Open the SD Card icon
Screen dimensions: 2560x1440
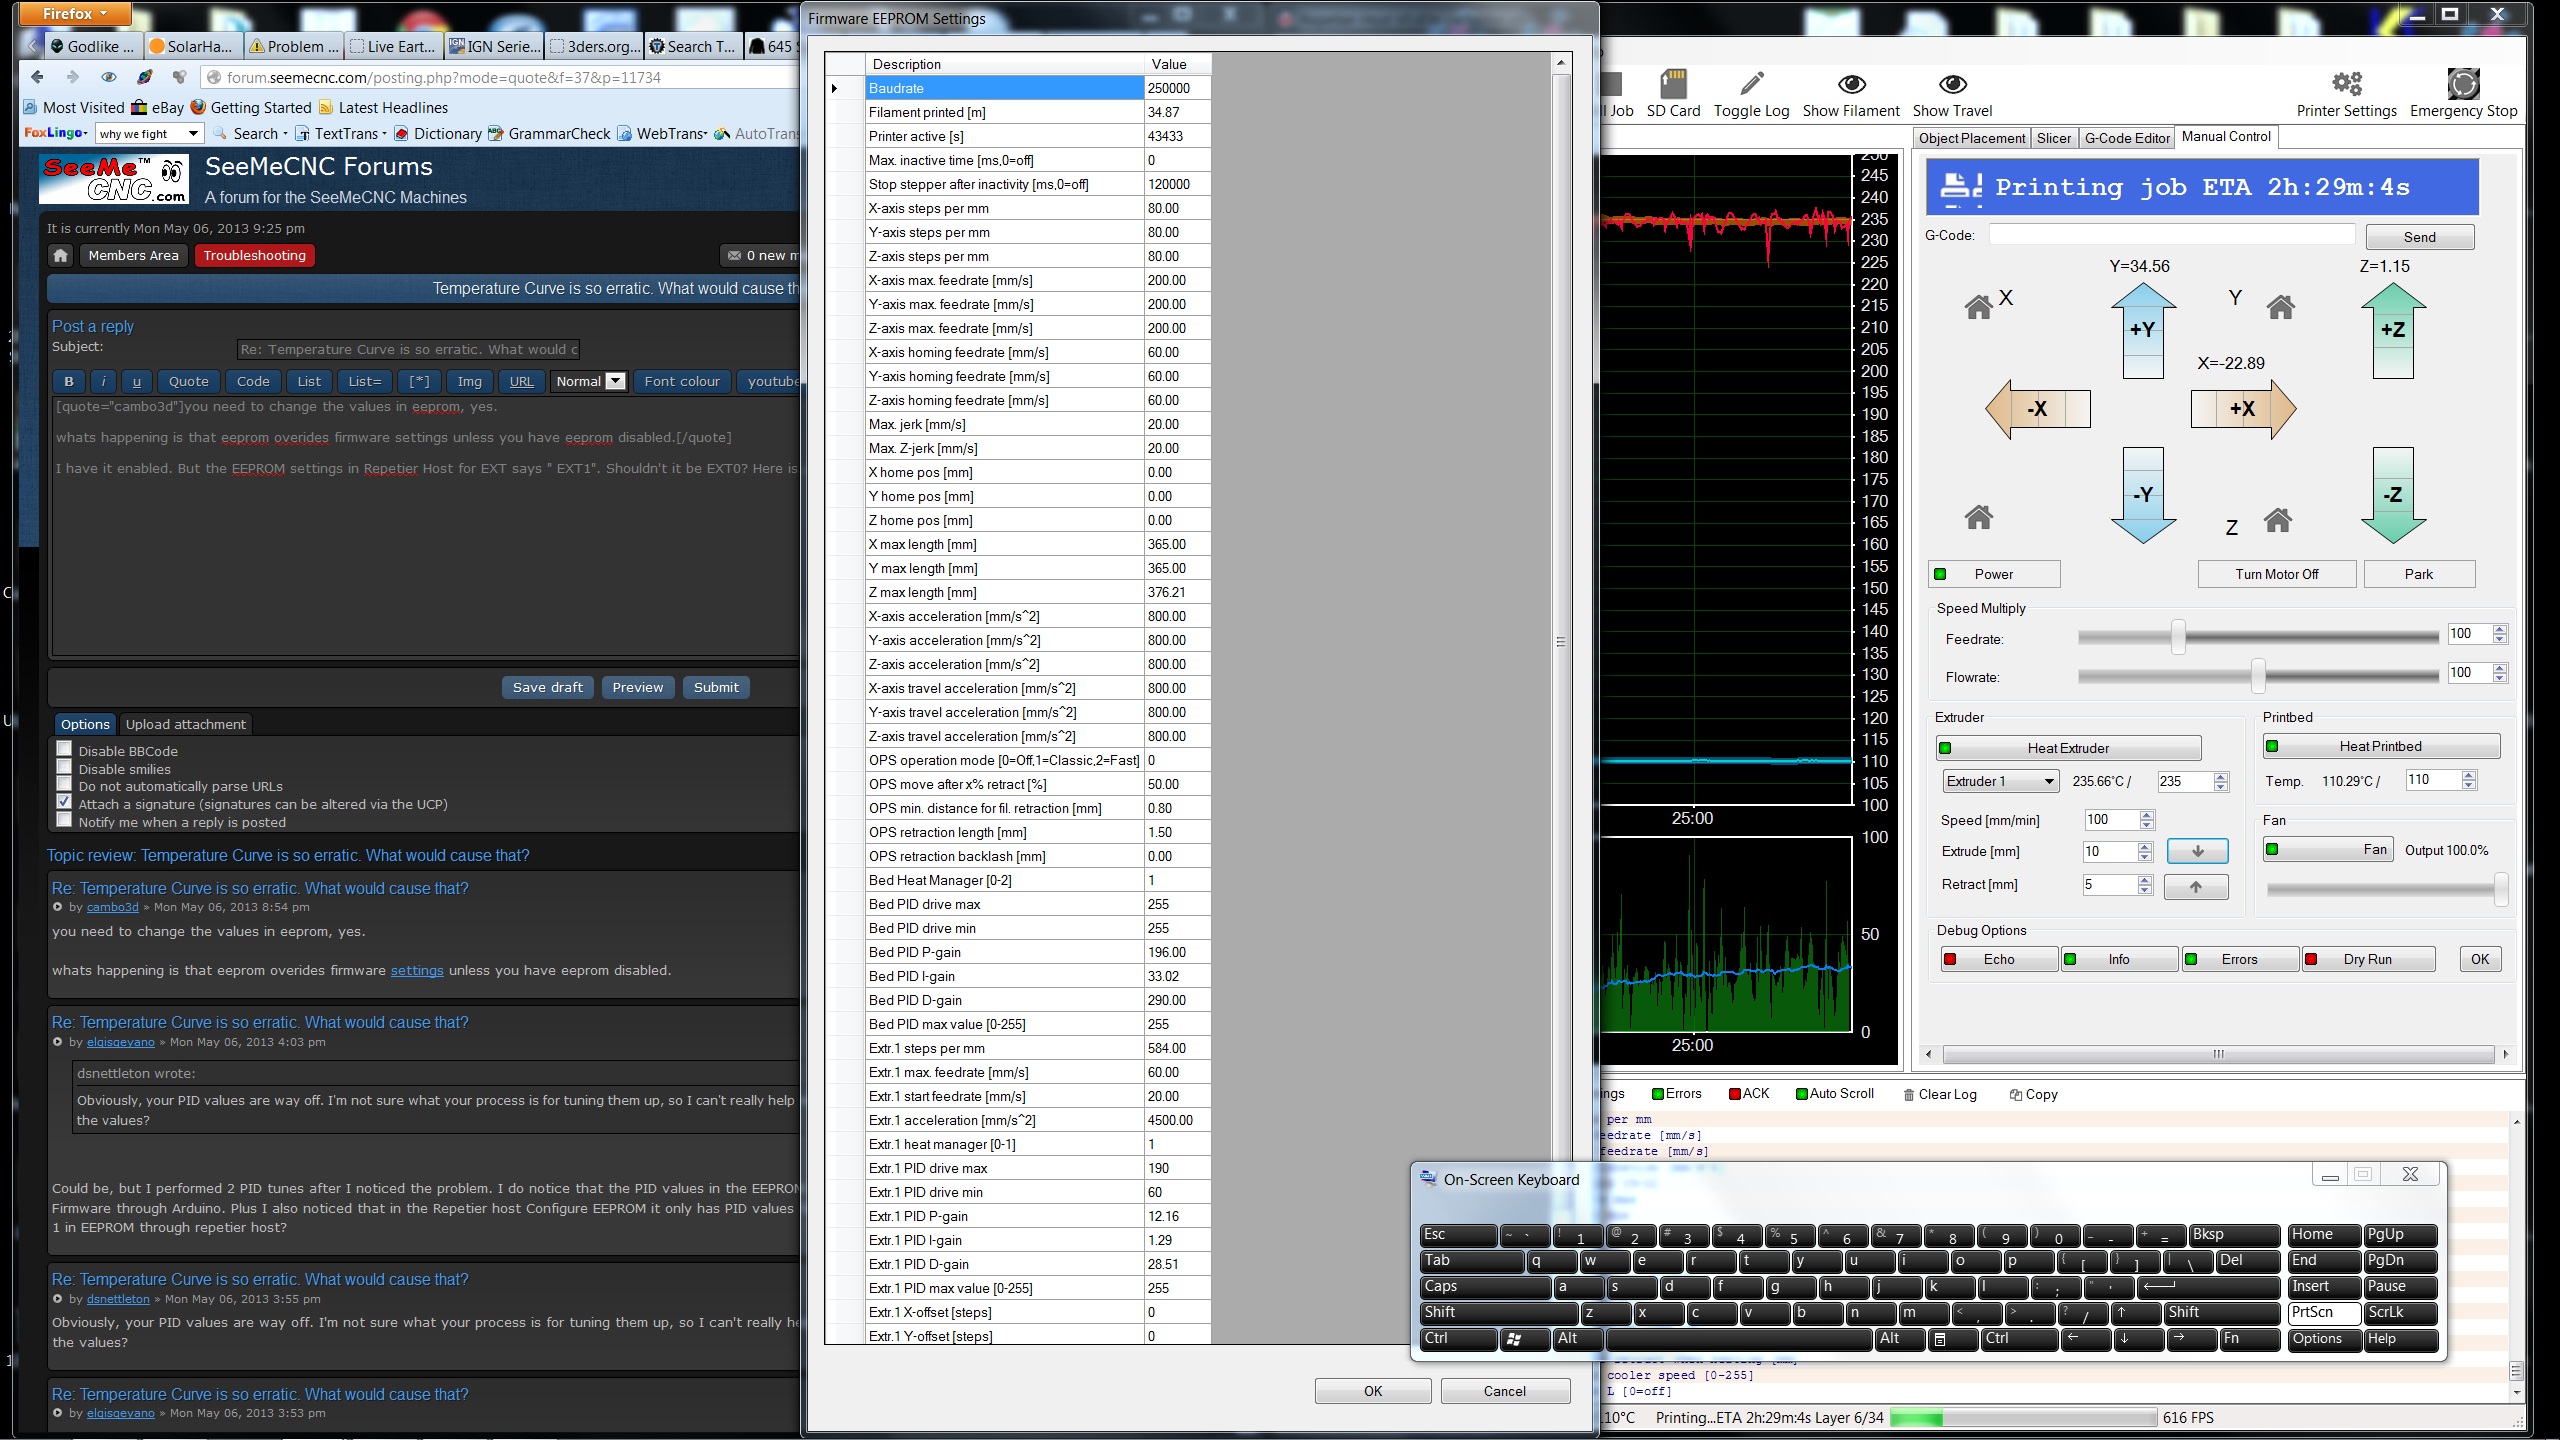pos(1673,85)
